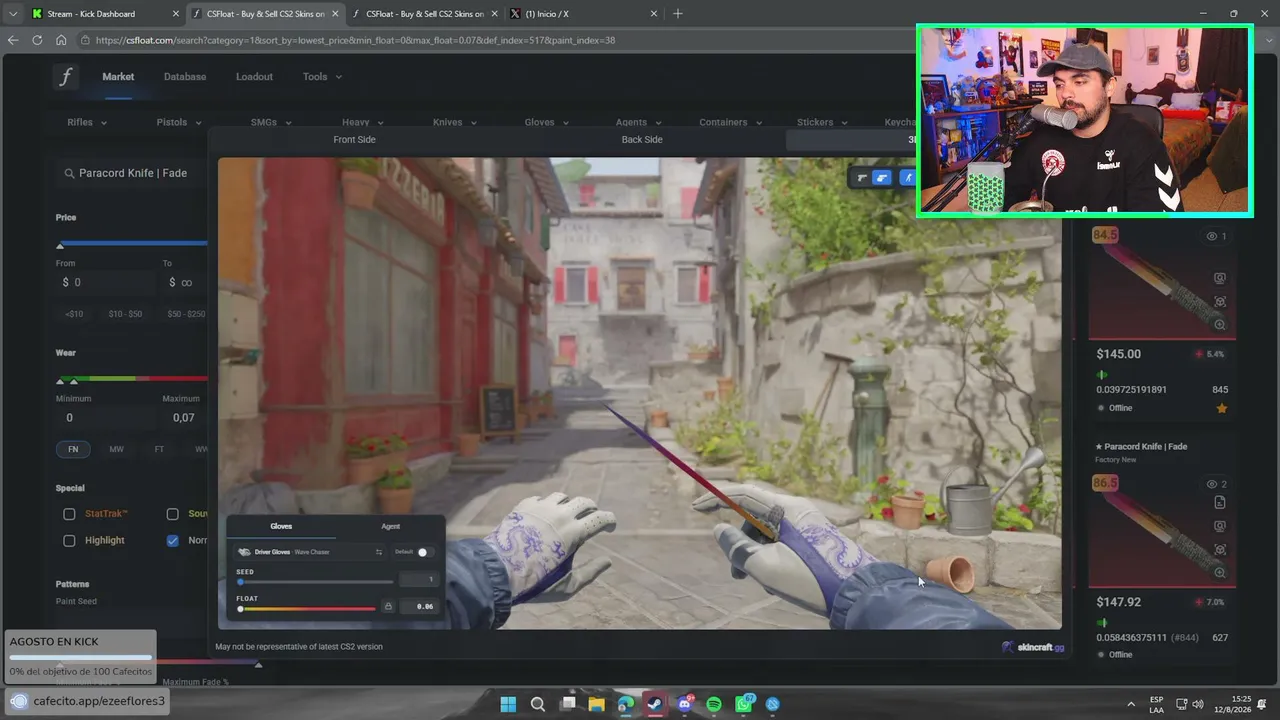Click the $10 - $50 price preset button
This screenshot has height=720, width=1280.
(x=126, y=314)
